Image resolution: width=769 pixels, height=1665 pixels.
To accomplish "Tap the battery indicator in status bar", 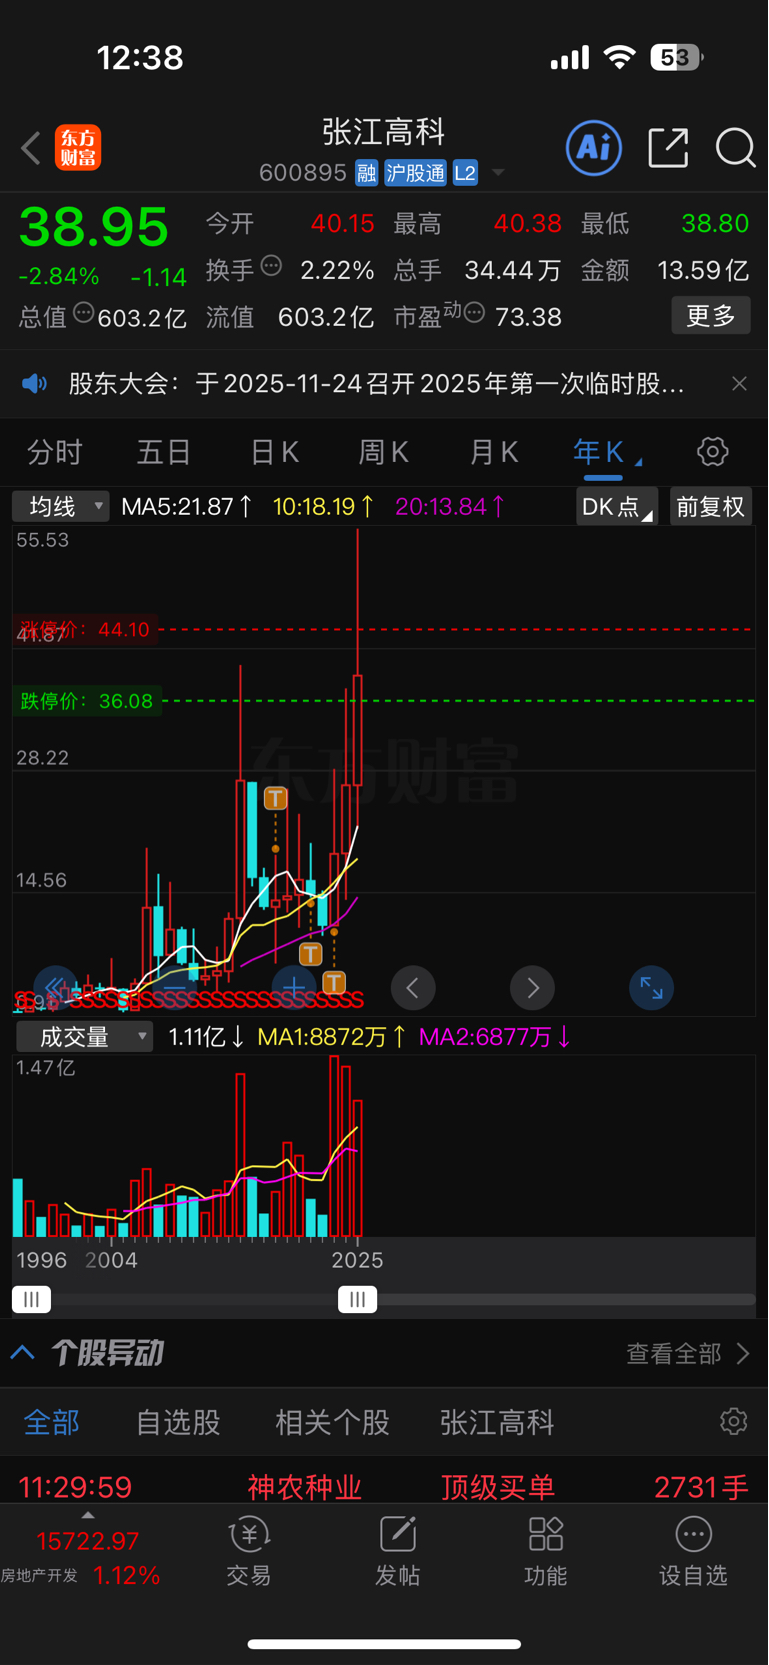I will point(677,57).
